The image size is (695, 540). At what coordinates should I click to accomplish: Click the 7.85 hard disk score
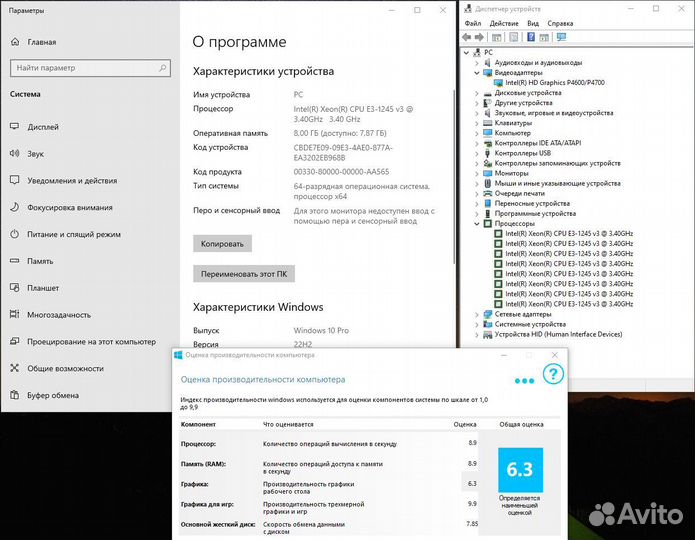[x=472, y=524]
